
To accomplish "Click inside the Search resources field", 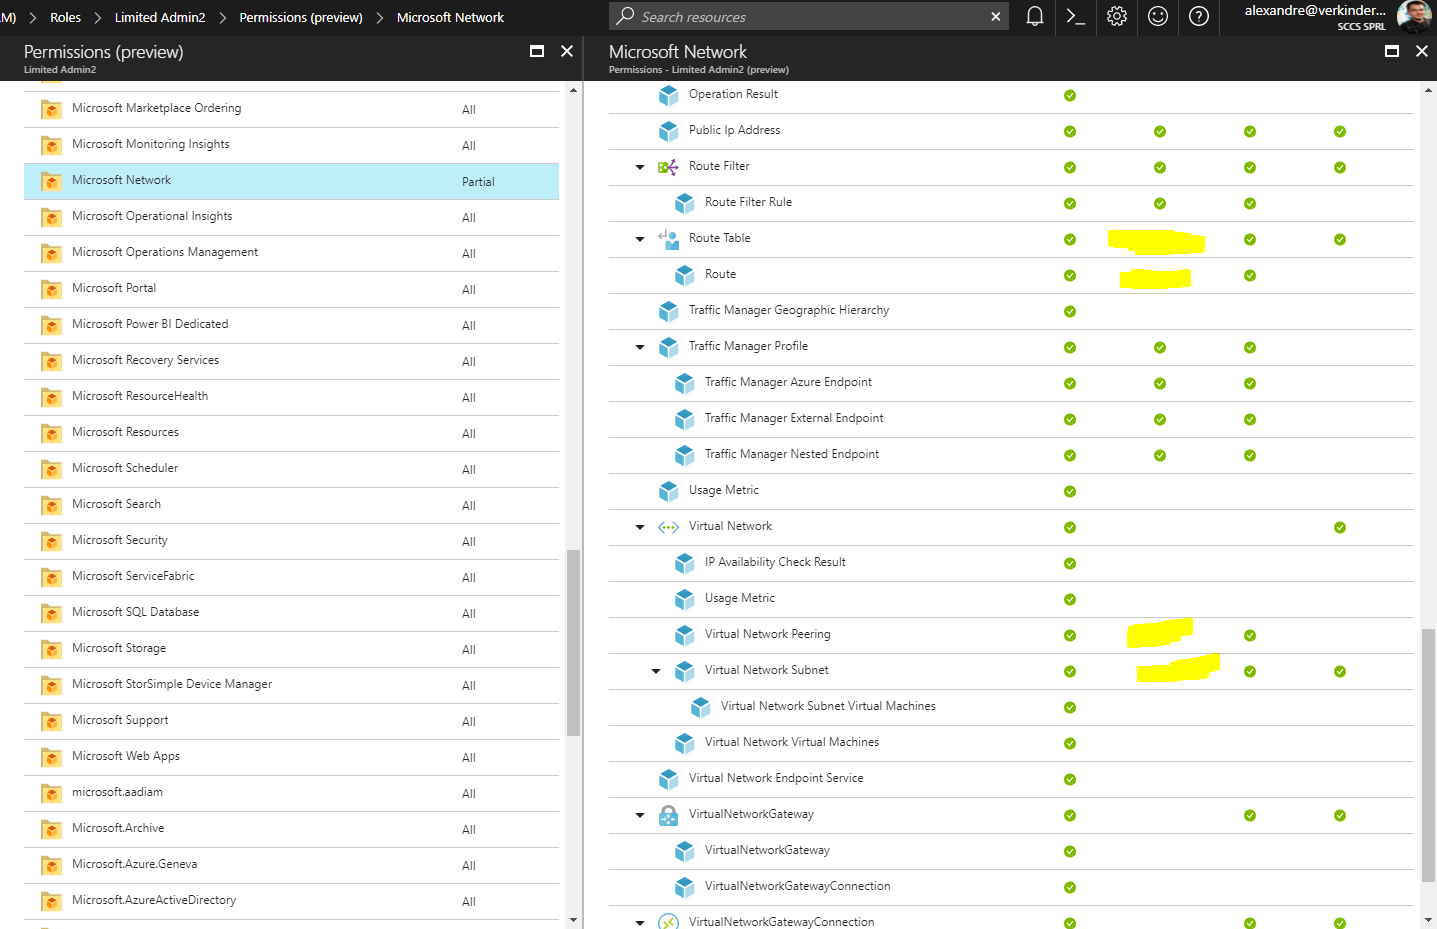I will point(800,17).
